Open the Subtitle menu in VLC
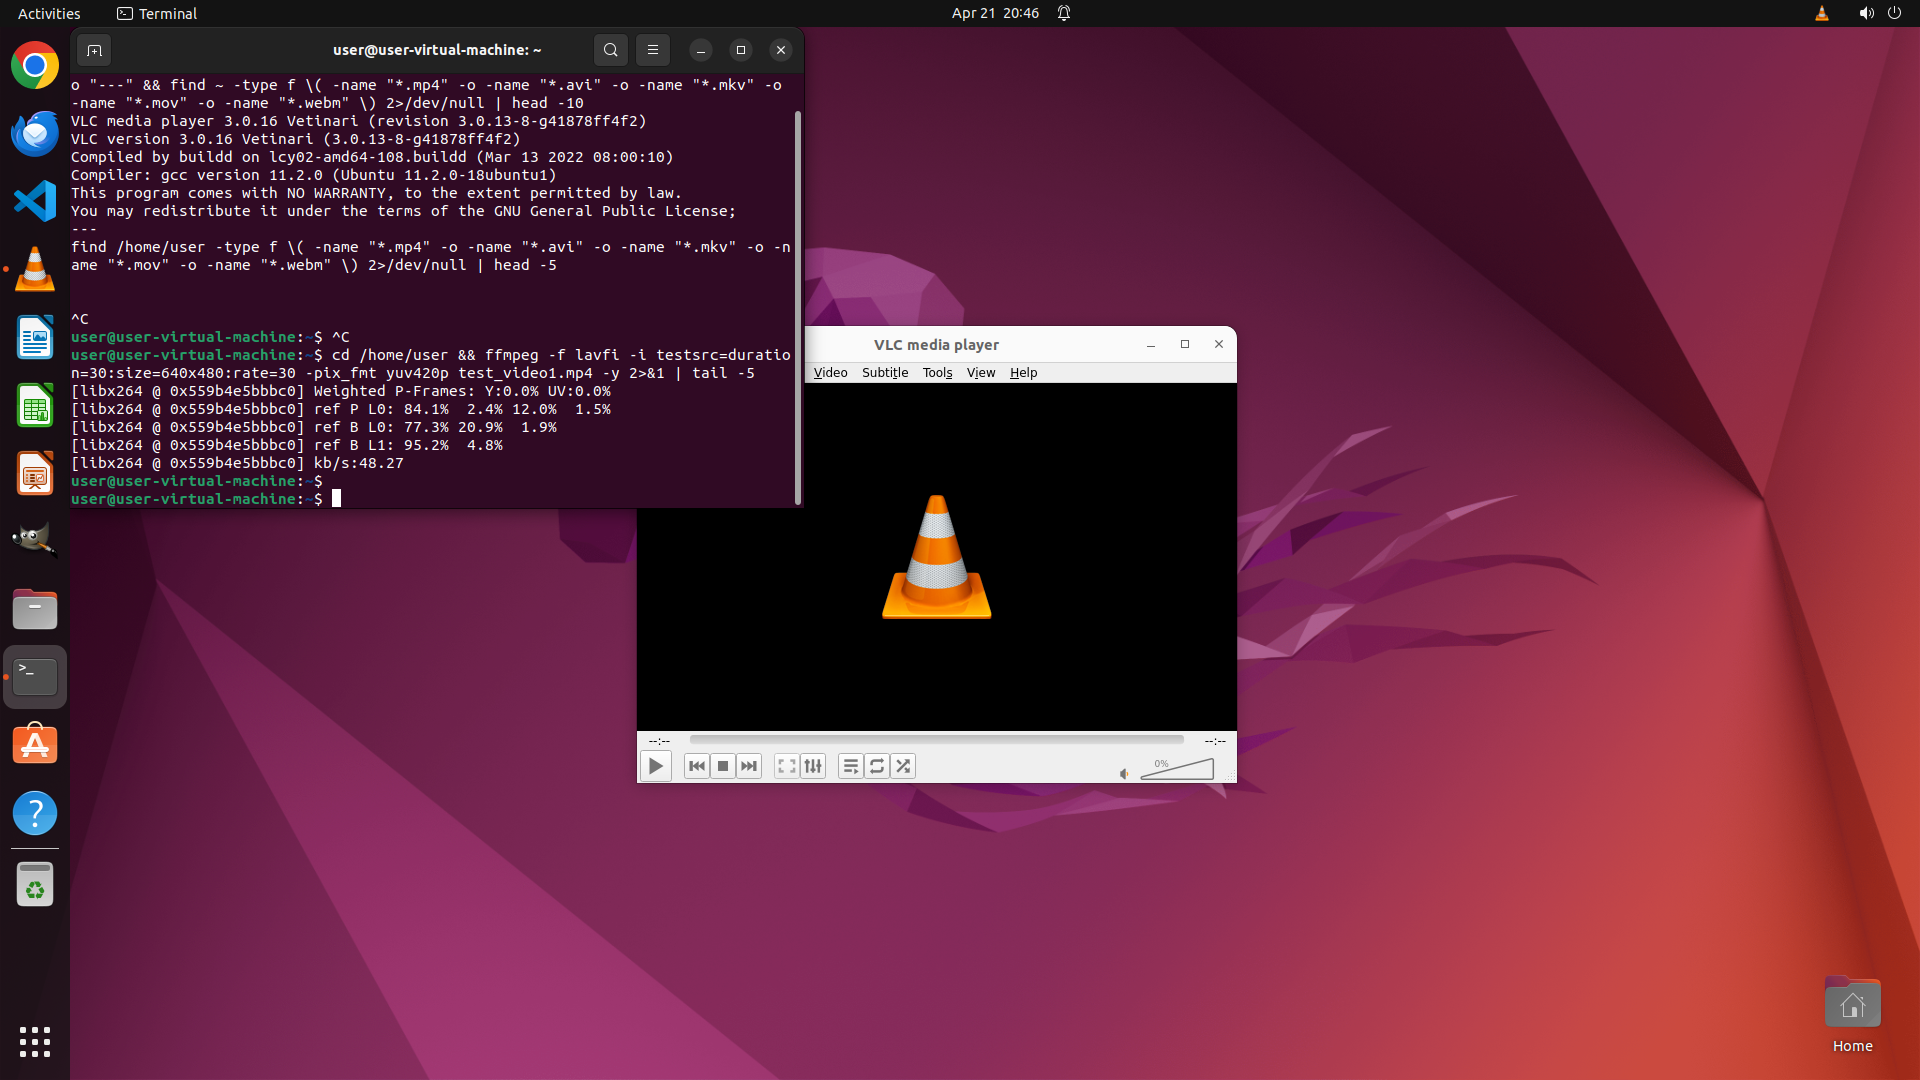Screen dimensions: 1920x1080 [884, 372]
